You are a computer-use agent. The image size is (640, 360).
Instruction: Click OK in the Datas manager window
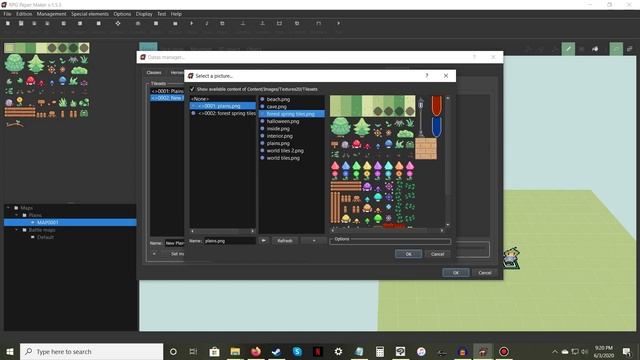click(456, 273)
